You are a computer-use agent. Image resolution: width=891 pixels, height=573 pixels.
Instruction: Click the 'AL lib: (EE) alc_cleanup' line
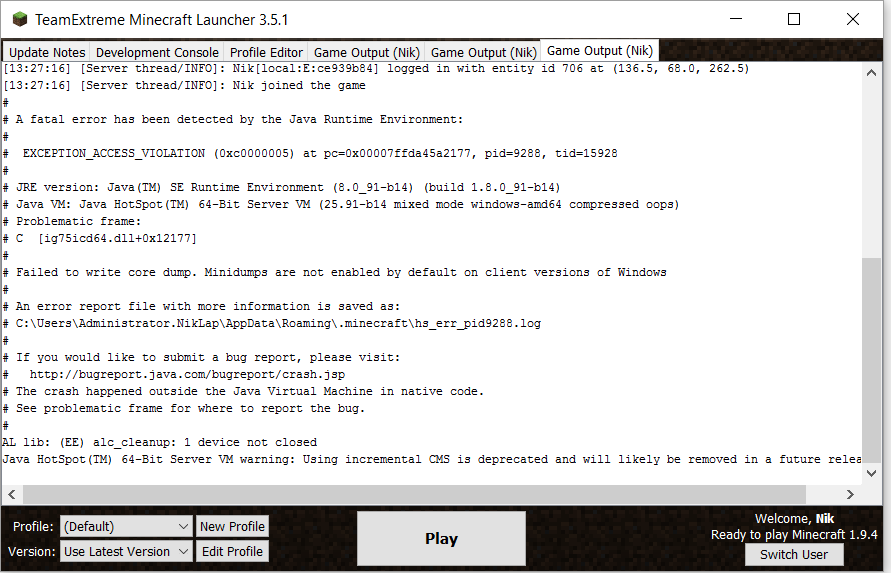tap(160, 442)
